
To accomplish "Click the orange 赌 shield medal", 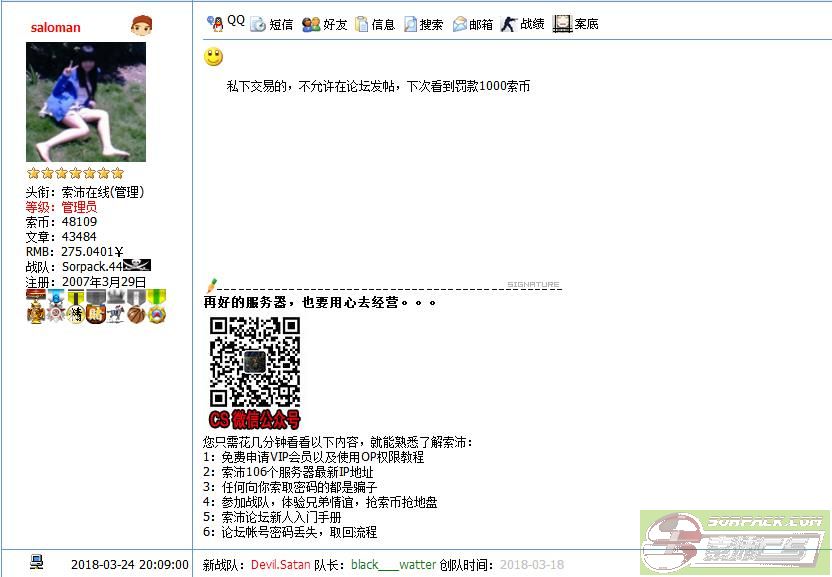I will pos(96,307).
